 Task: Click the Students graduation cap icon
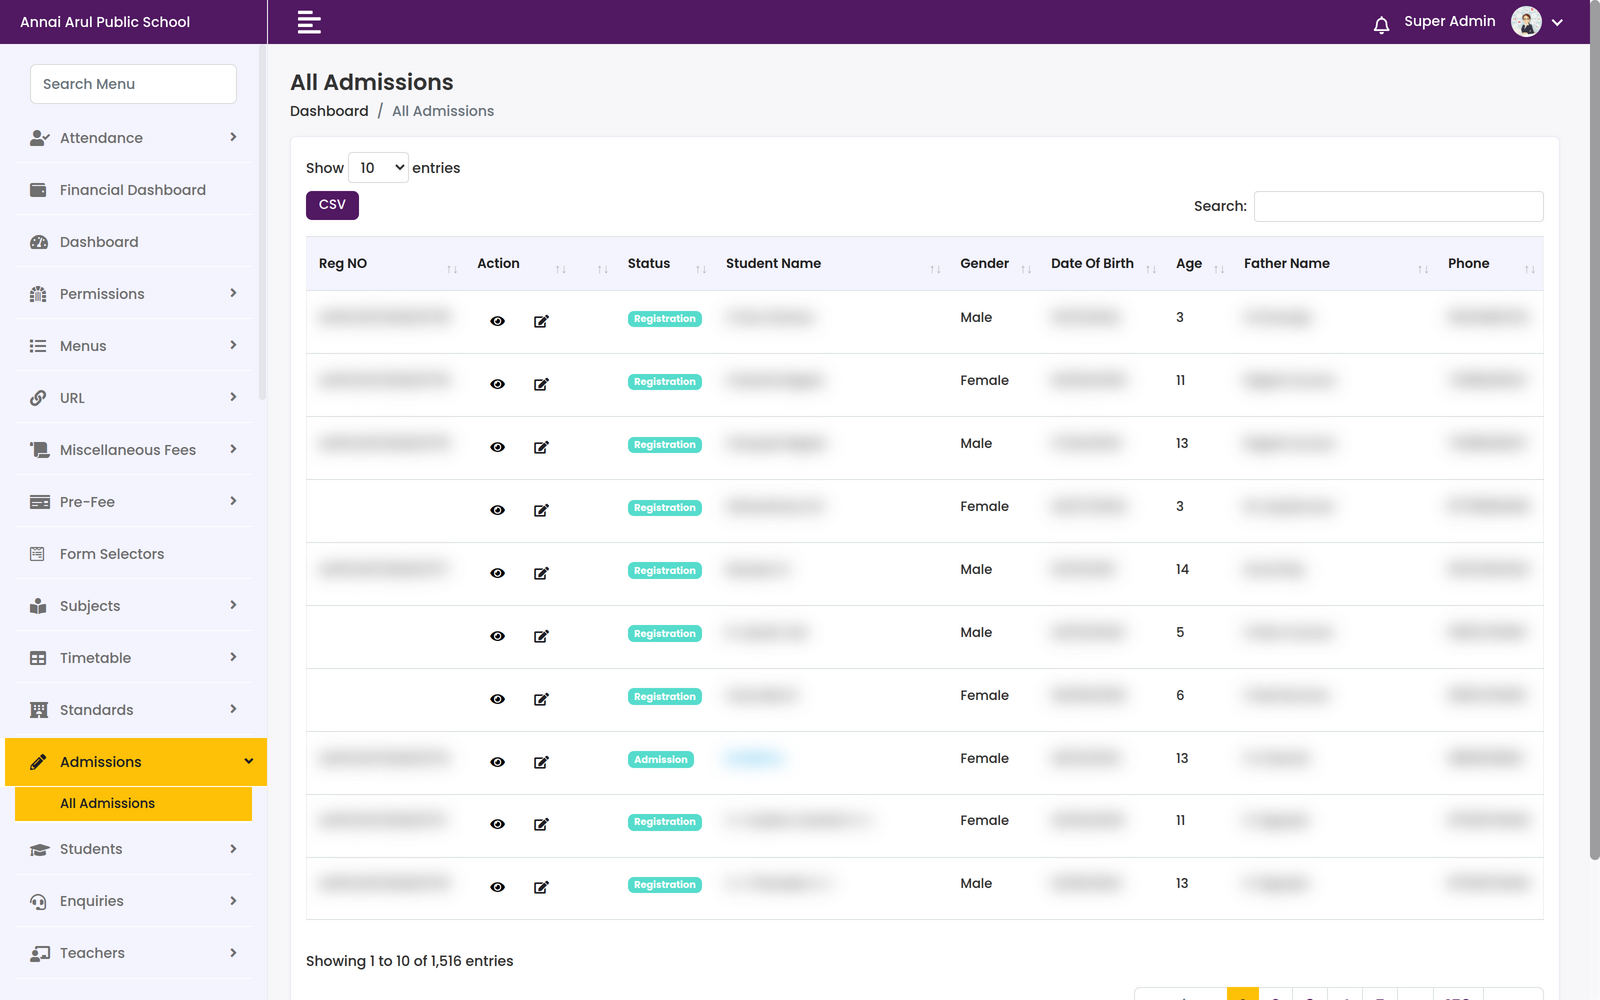click(x=39, y=850)
